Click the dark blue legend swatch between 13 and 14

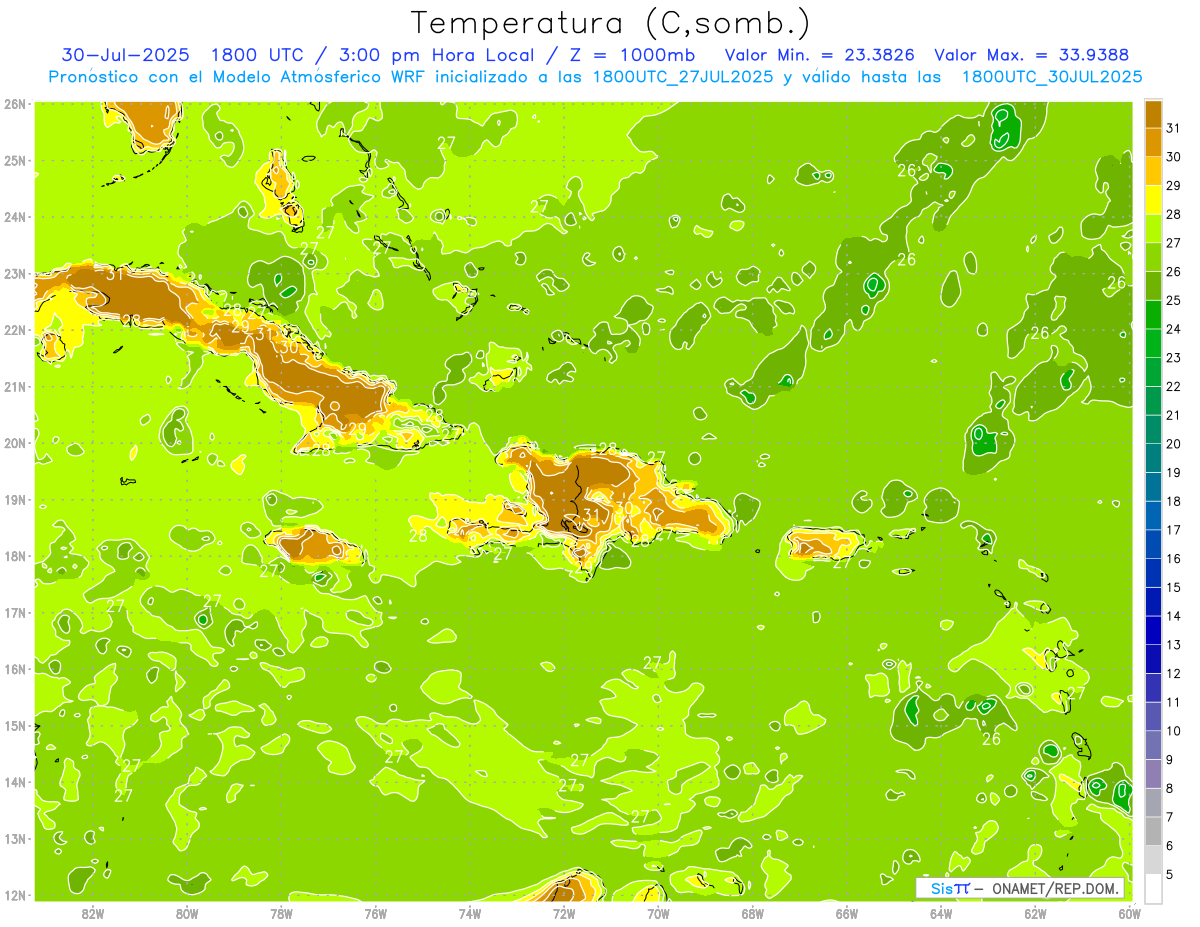[x=1153, y=630]
